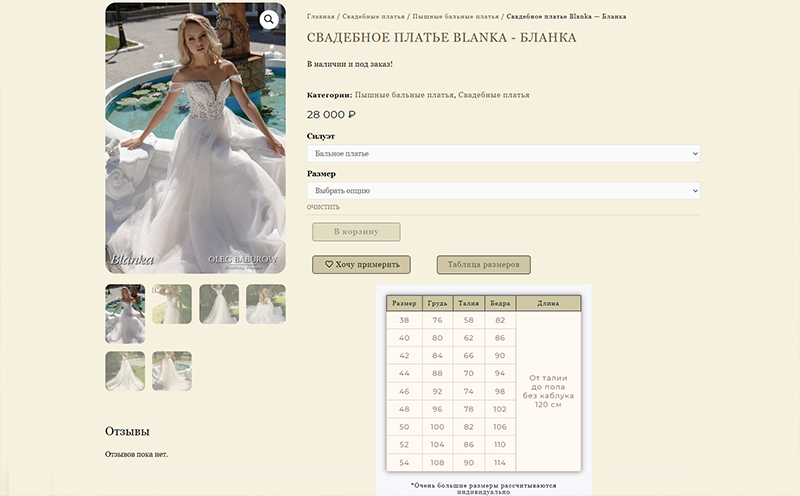Click the price 28 000 ₽
800x496 pixels.
click(x=331, y=115)
